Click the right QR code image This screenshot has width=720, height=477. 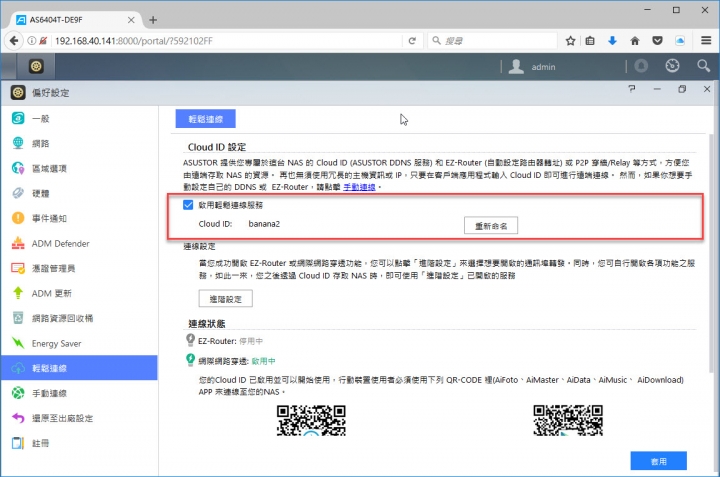(568, 420)
